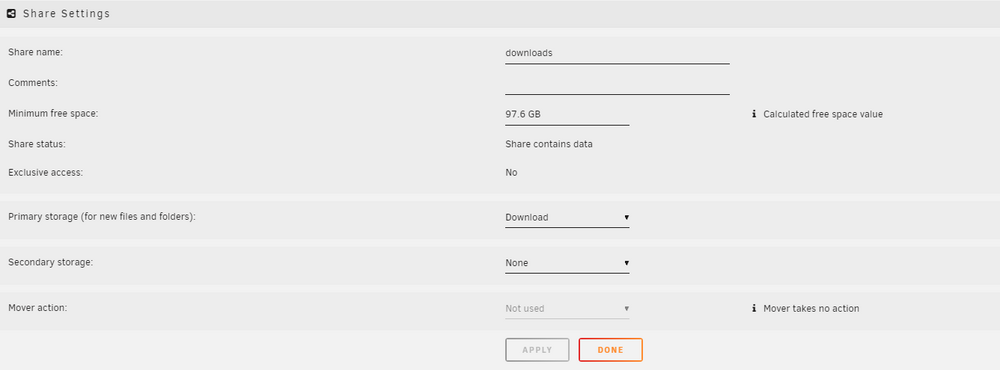Image resolution: width=1000 pixels, height=370 pixels.
Task: Click the Mover action dropdown arrow
Action: (x=626, y=309)
